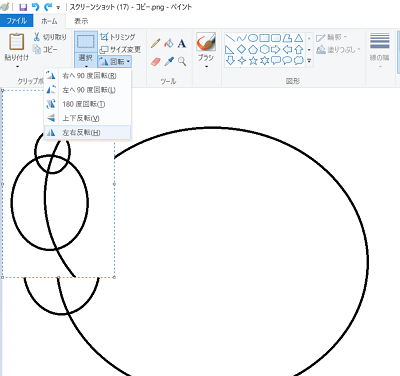Select the Magnifier tool
This screenshot has height=376, width=400.
(182, 61)
